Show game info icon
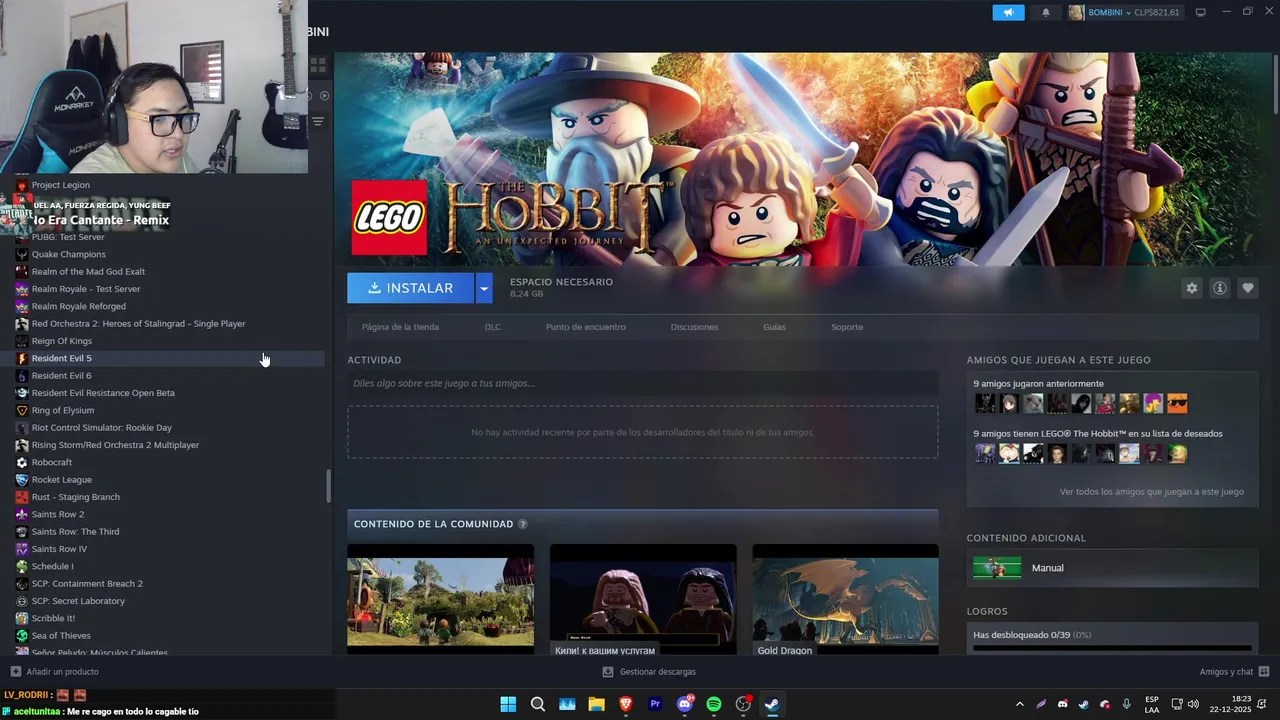Screen dimensions: 1280x720 click(x=1220, y=288)
